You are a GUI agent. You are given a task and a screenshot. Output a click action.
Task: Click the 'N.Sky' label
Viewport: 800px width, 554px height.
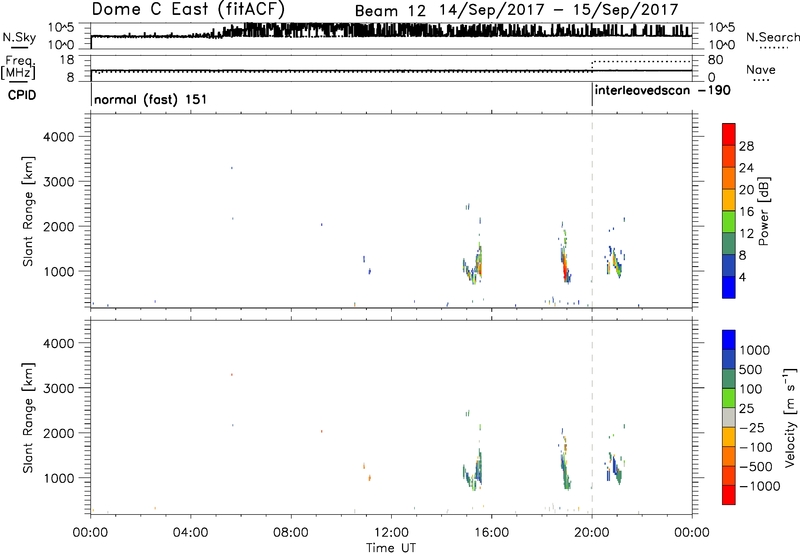(x=19, y=38)
